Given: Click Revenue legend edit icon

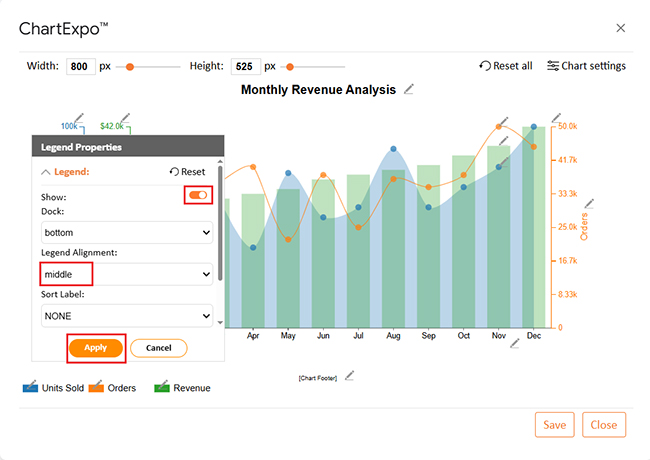Looking at the screenshot, I should (x=161, y=387).
